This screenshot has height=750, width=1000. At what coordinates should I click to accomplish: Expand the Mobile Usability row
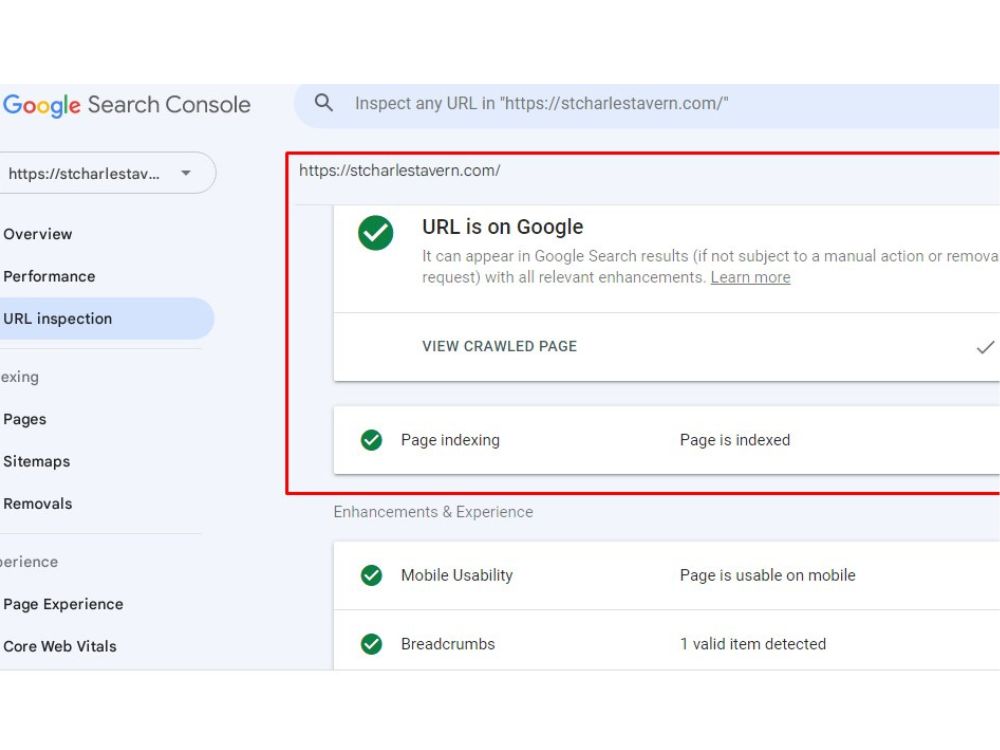[x=666, y=575]
